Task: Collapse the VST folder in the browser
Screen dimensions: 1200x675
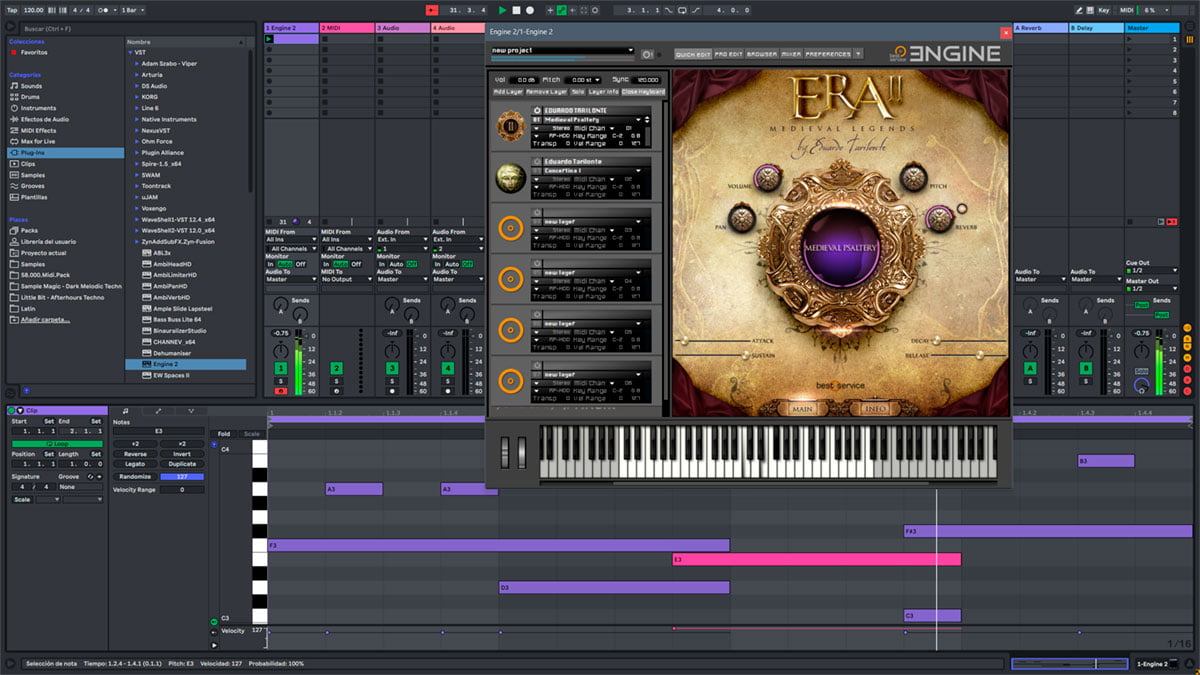Action: click(x=130, y=52)
